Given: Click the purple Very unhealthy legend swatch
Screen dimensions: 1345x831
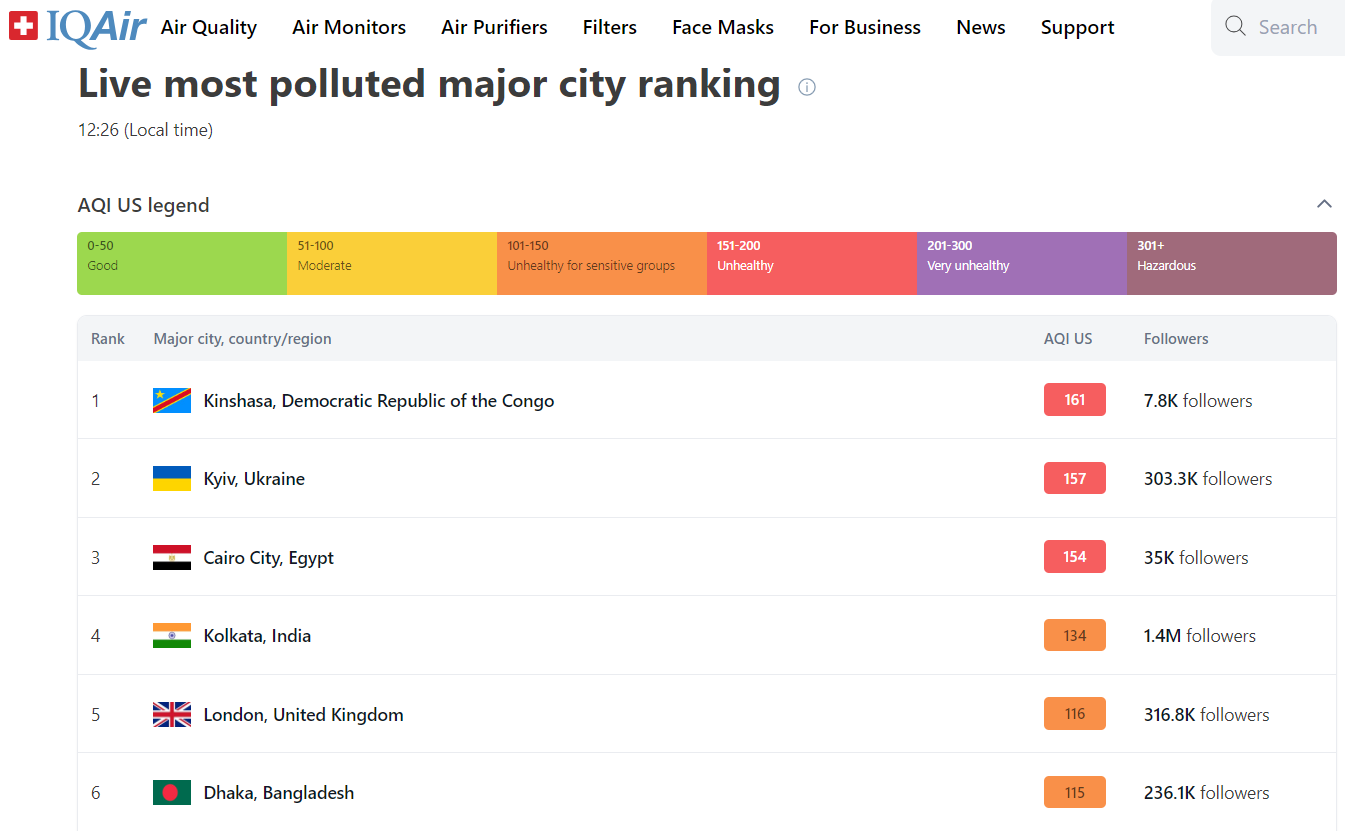Looking at the screenshot, I should click(x=1021, y=264).
